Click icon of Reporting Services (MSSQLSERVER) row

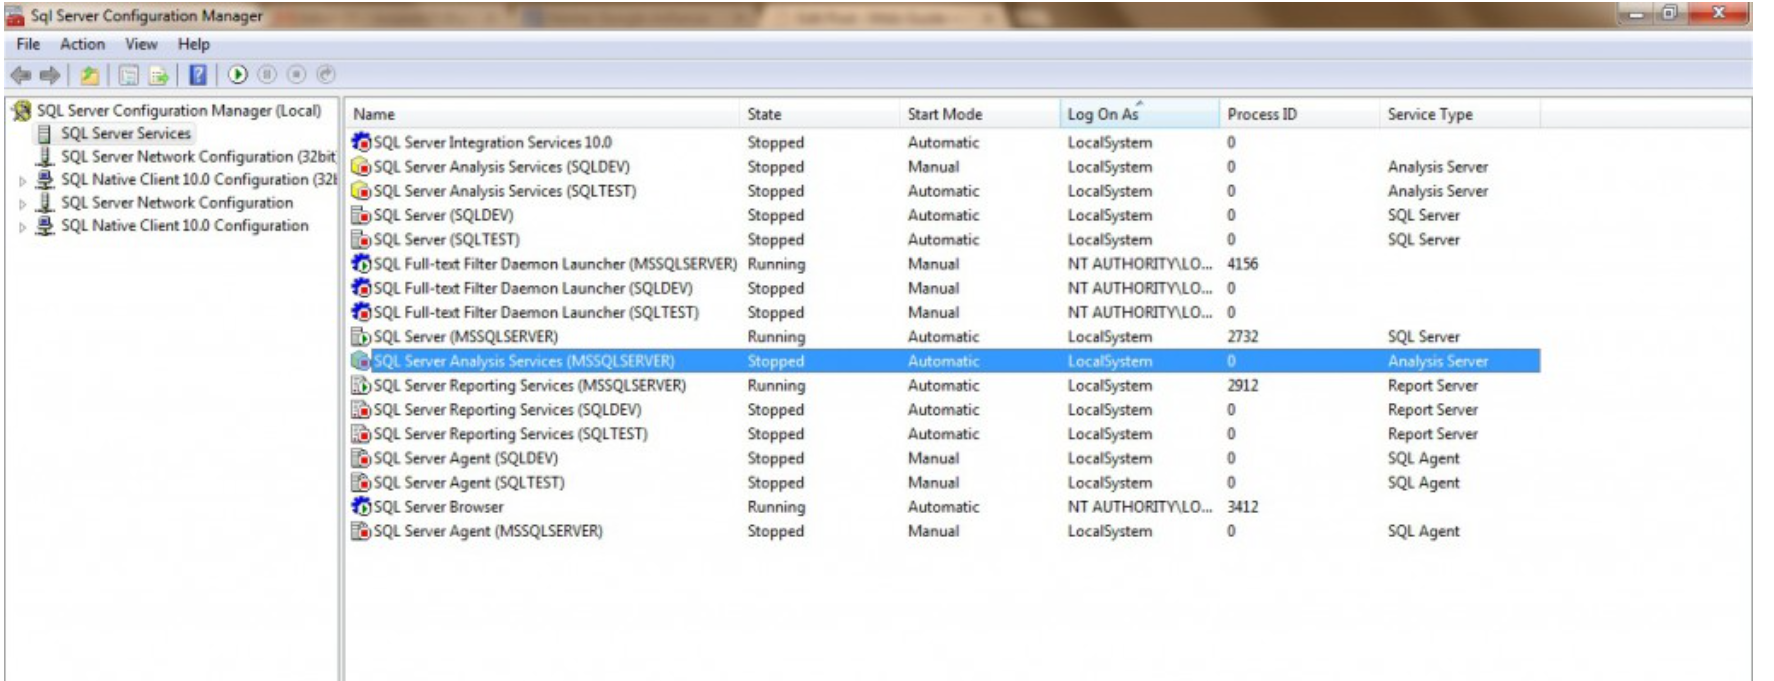click(361, 385)
